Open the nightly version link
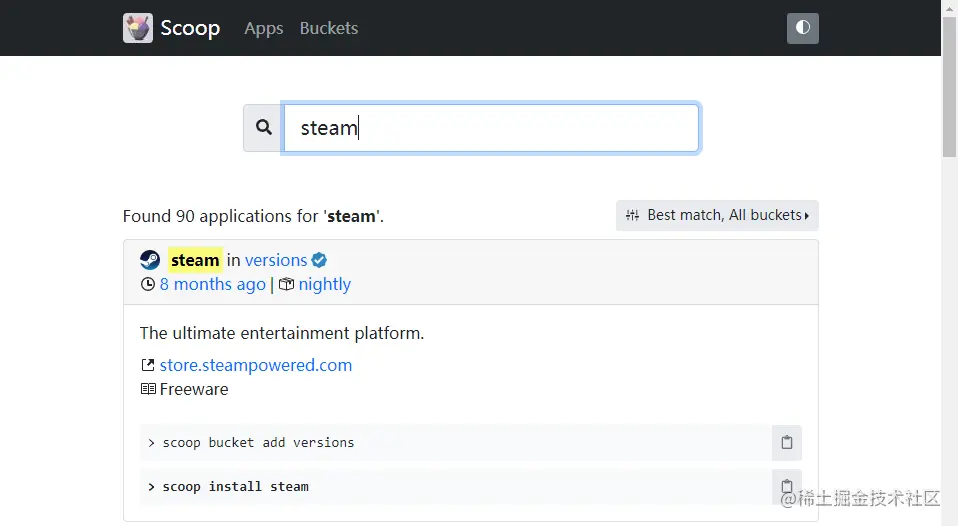This screenshot has width=958, height=526. point(324,285)
